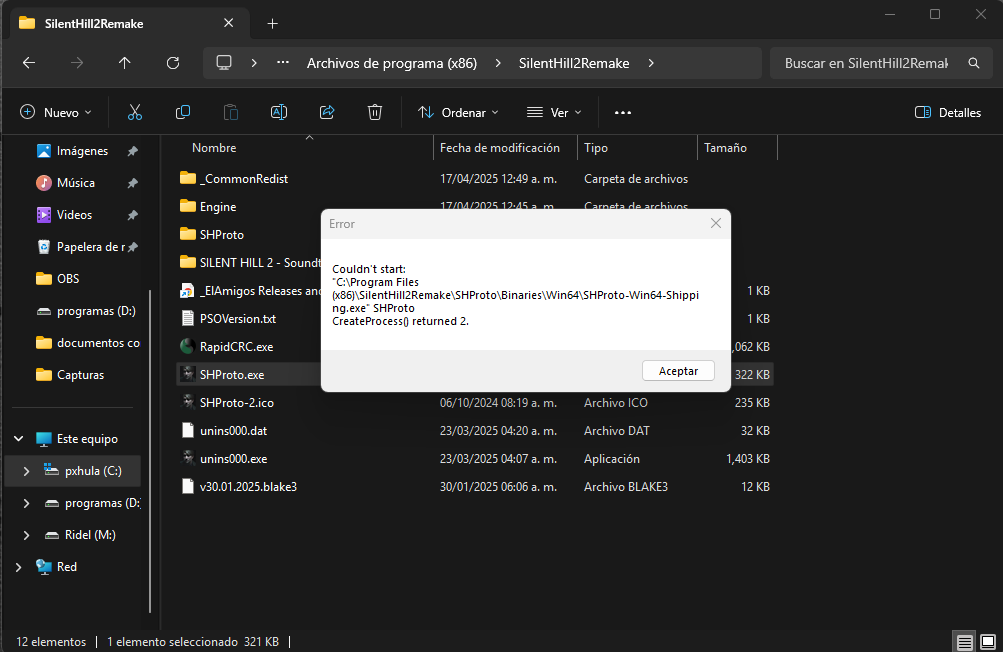Switch to large thumbnails view icon in status bar
This screenshot has width=1003, height=652.
coord(988,641)
